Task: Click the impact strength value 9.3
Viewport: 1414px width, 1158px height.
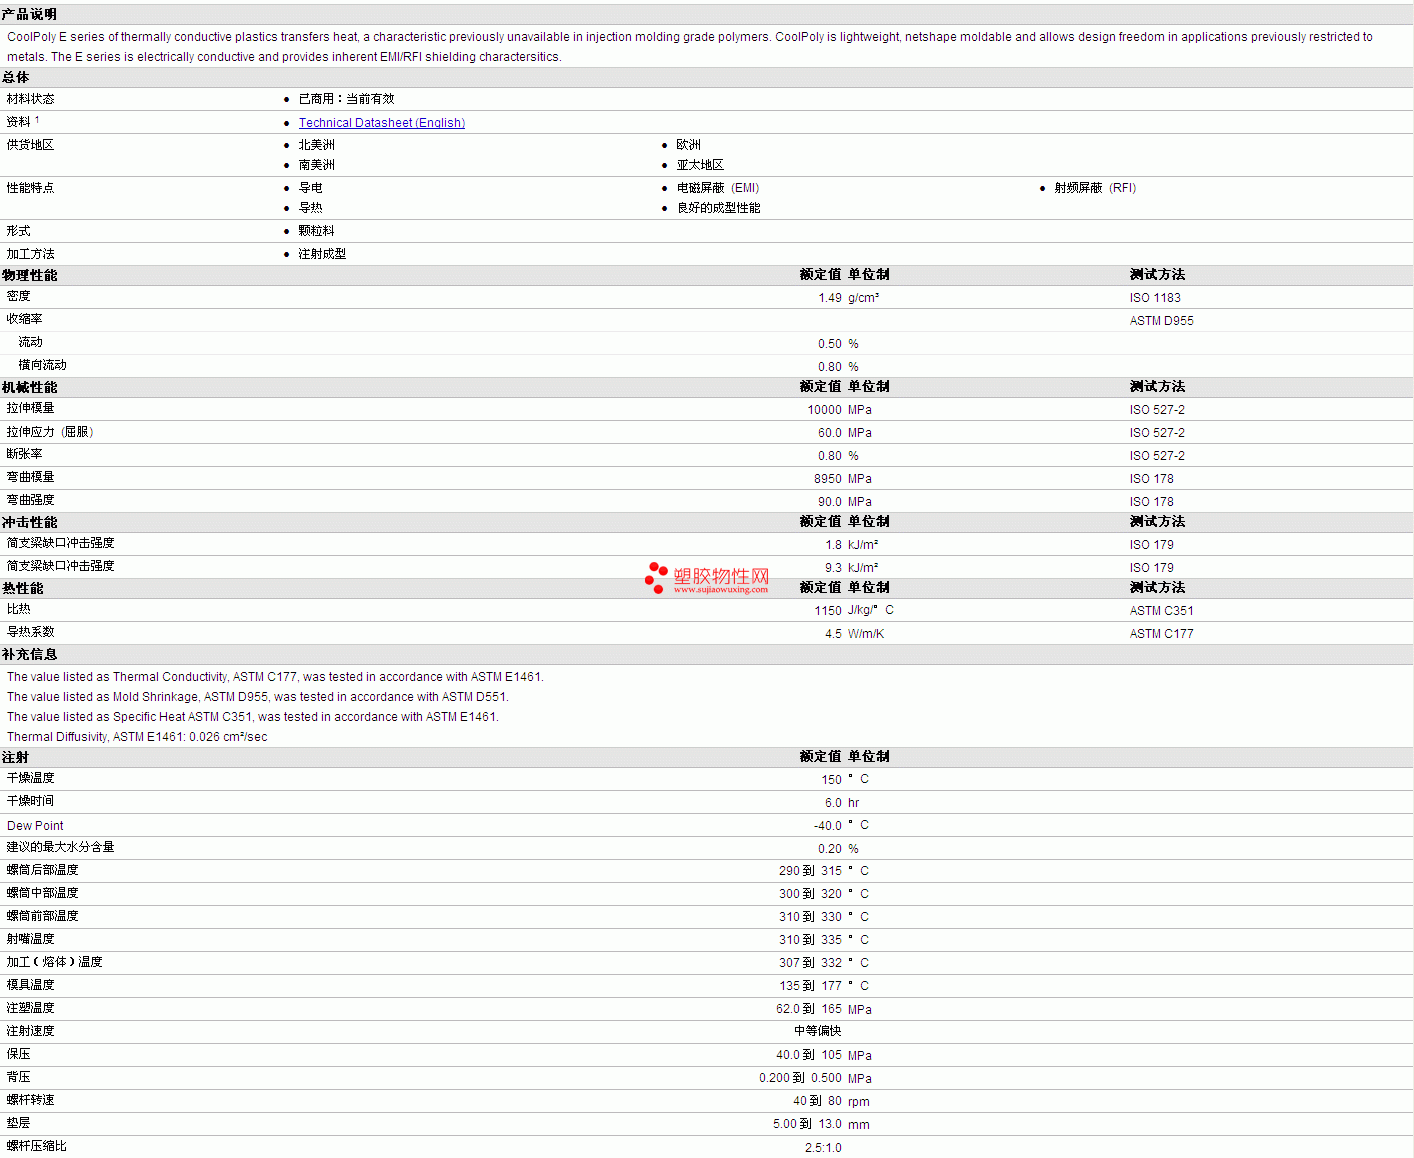Action: [x=834, y=568]
